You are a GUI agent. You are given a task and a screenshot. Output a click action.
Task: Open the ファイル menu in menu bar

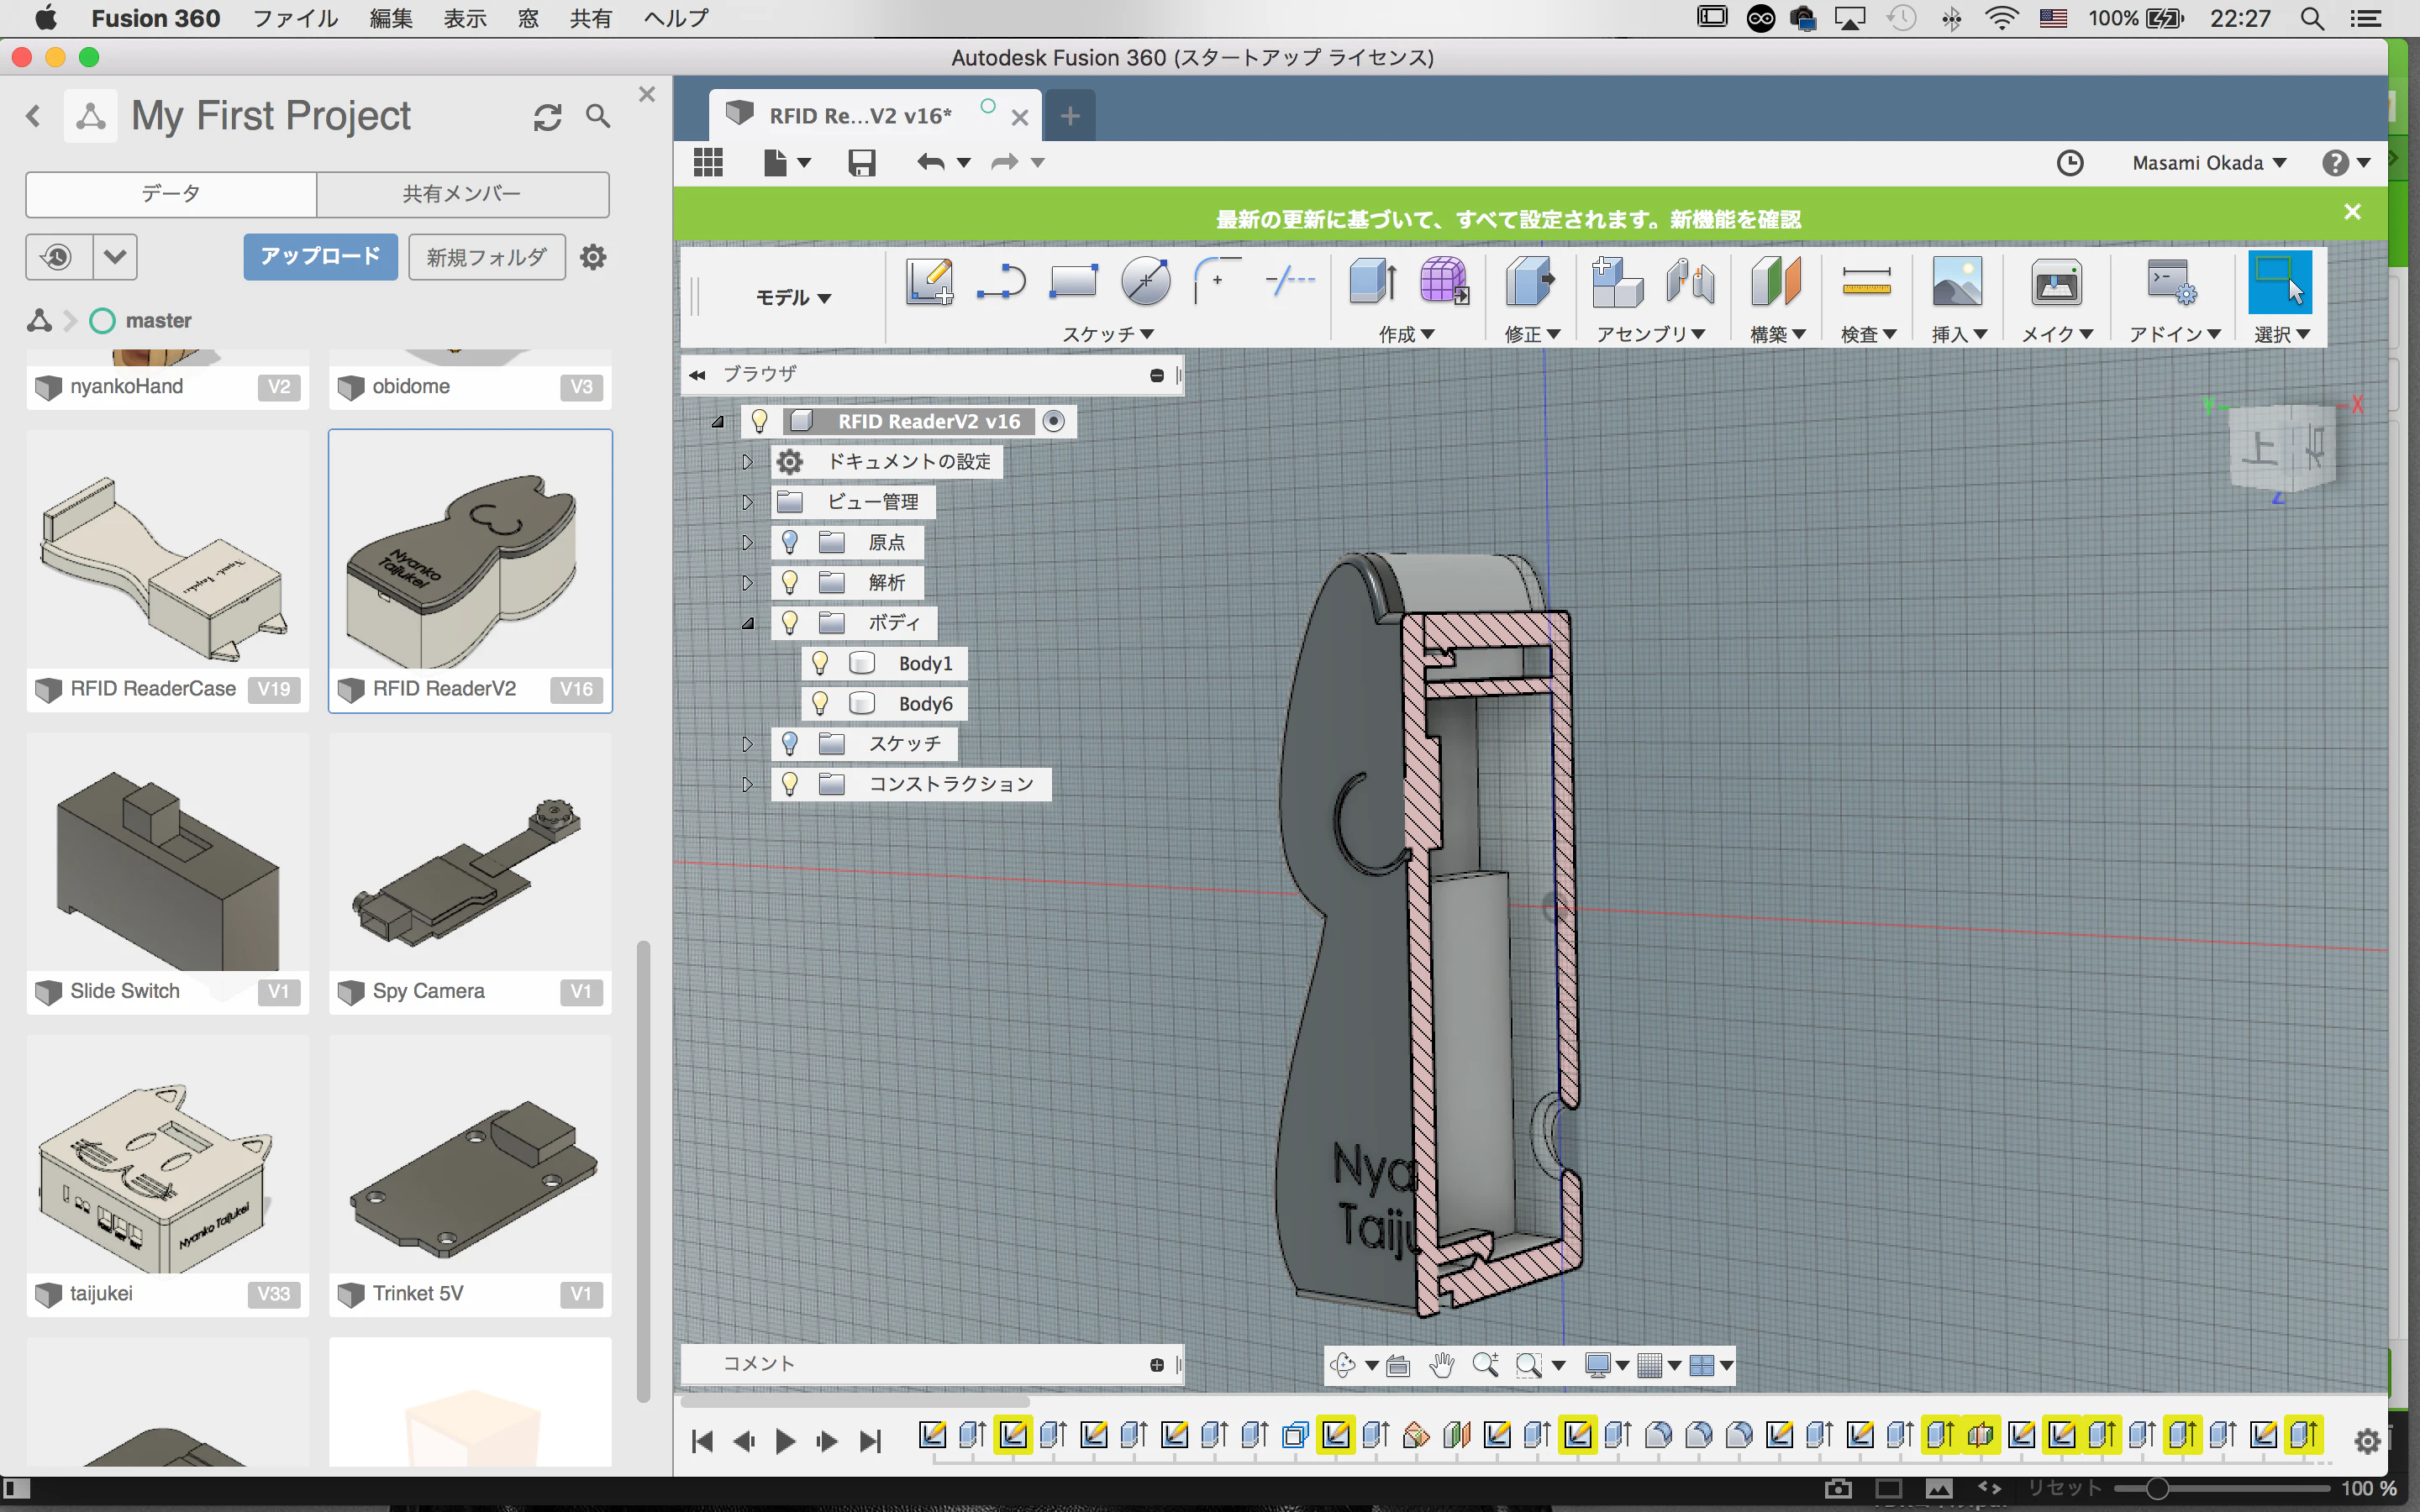[x=295, y=18]
